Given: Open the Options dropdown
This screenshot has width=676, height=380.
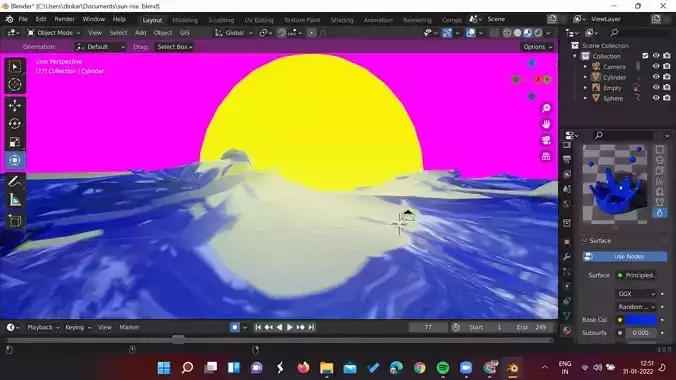Looking at the screenshot, I should pyautogui.click(x=538, y=47).
